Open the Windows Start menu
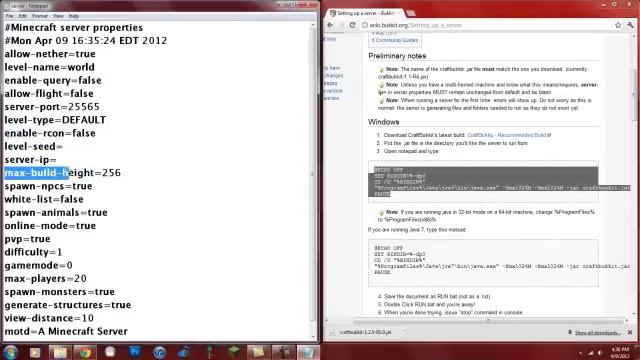The width and height of the screenshot is (640, 360). click(10, 352)
